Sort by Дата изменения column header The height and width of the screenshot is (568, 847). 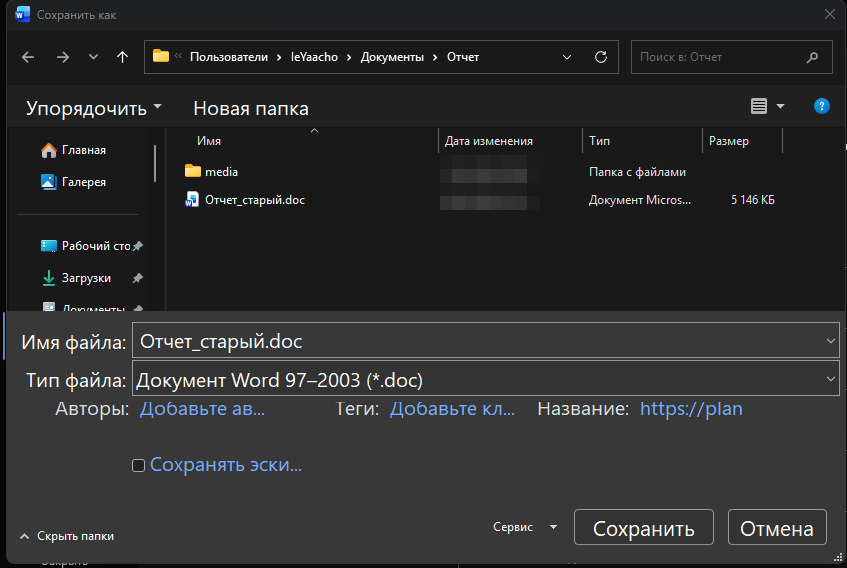[489, 141]
